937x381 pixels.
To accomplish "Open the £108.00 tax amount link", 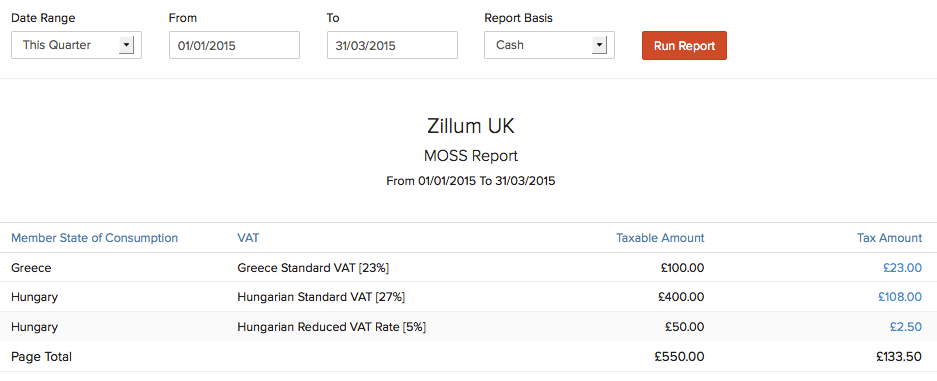I will pyautogui.click(x=900, y=297).
